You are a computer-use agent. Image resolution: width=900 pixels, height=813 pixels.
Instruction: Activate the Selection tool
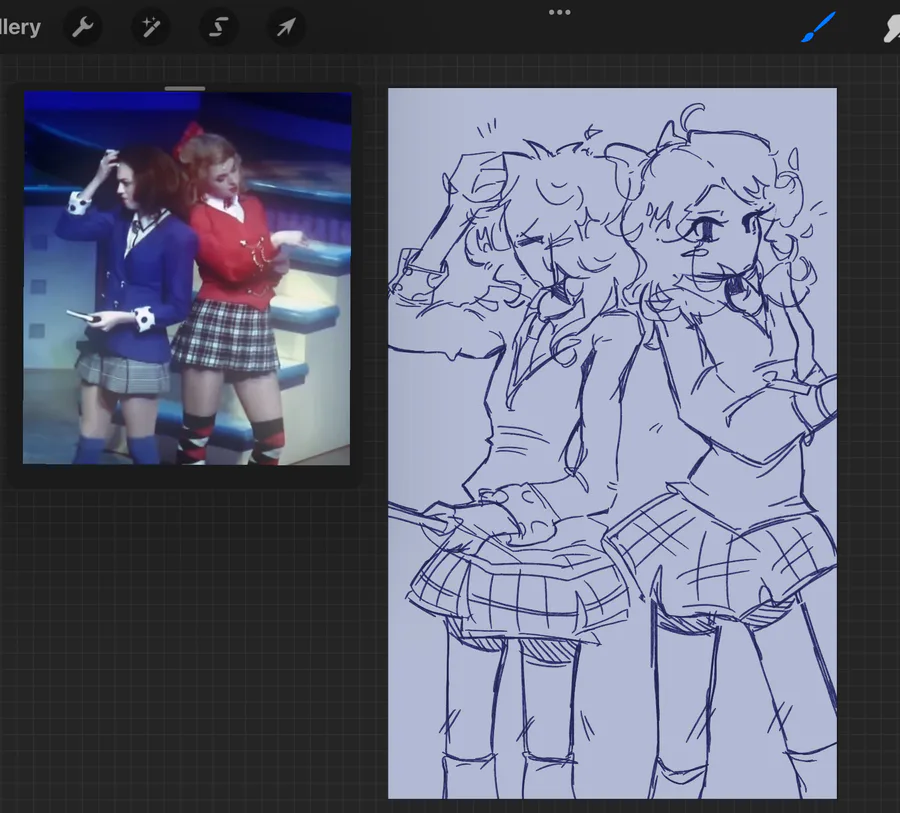pyautogui.click(x=218, y=27)
